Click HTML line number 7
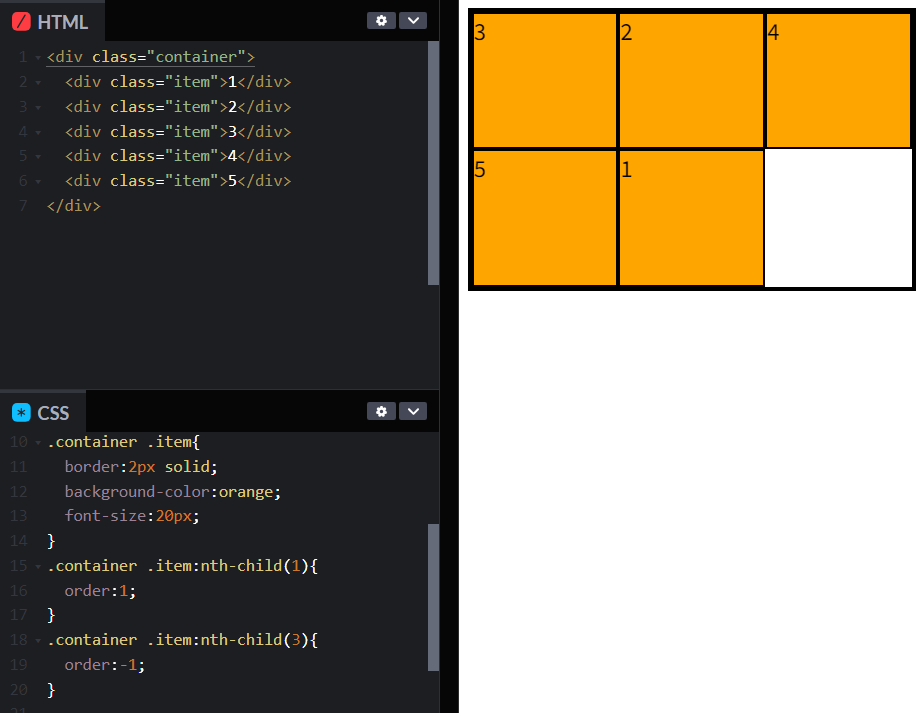The image size is (917, 713). click(23, 206)
